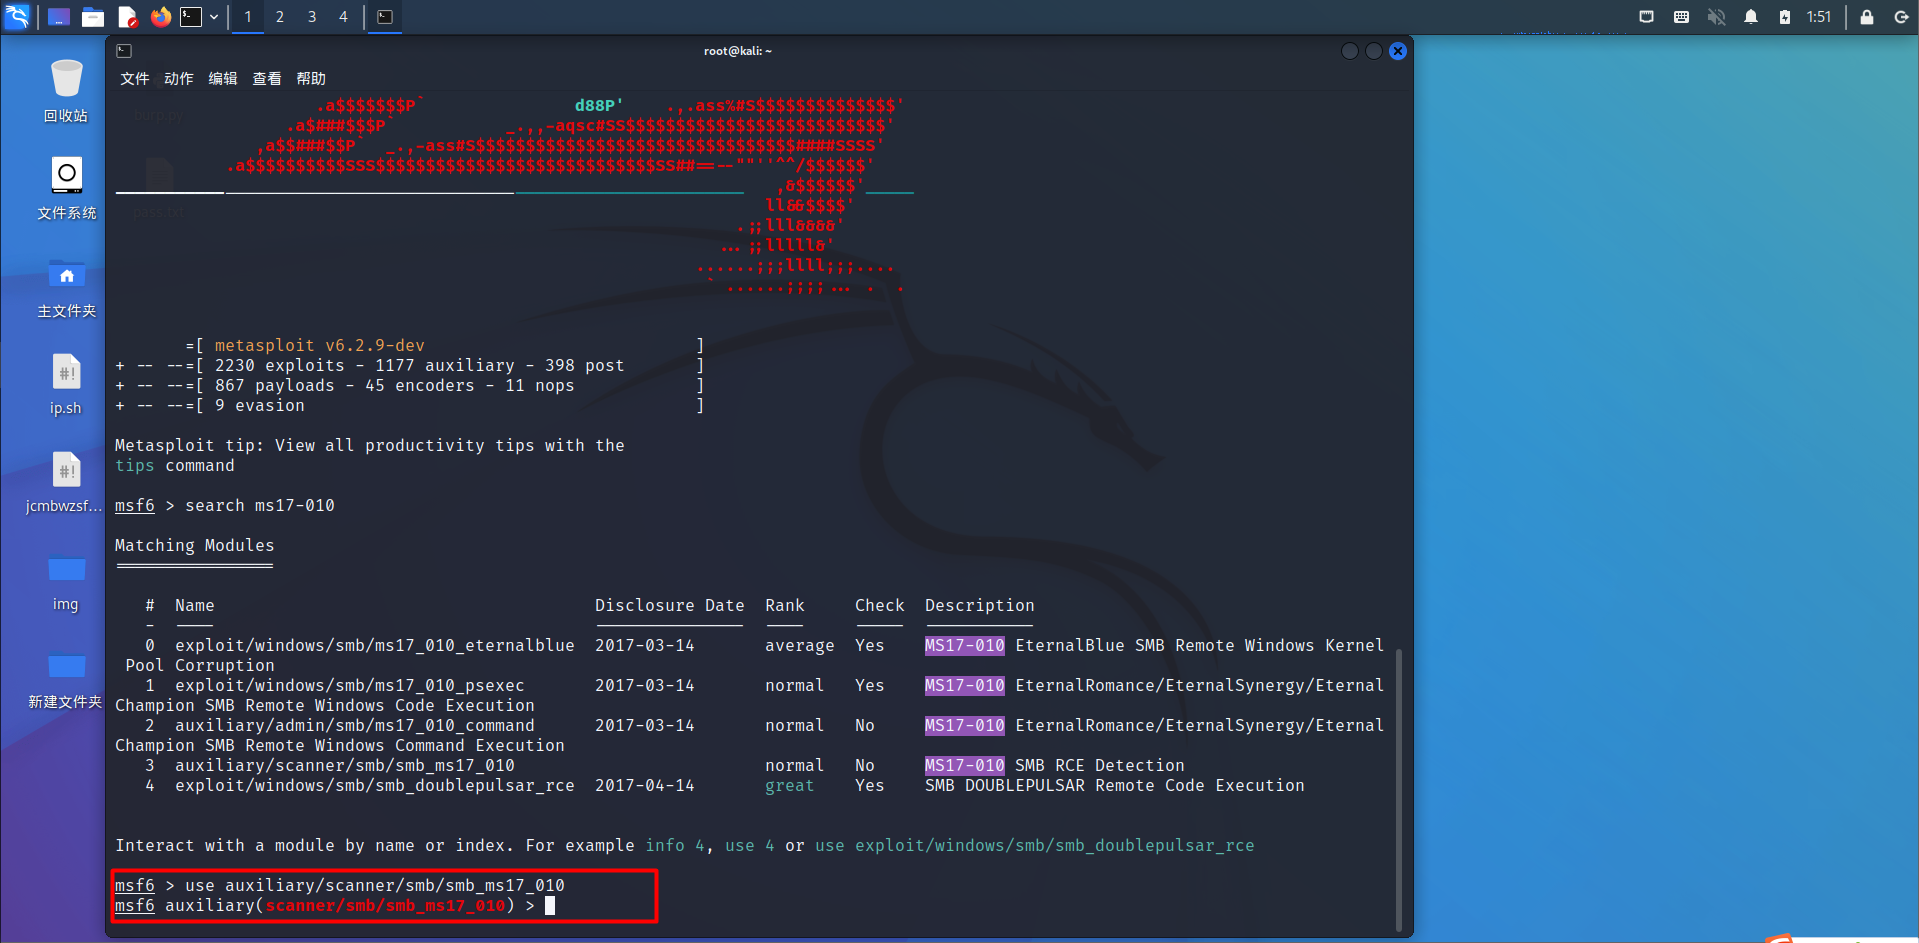Click the log out icon
Viewport: 1919px width, 943px height.
pos(1901,17)
